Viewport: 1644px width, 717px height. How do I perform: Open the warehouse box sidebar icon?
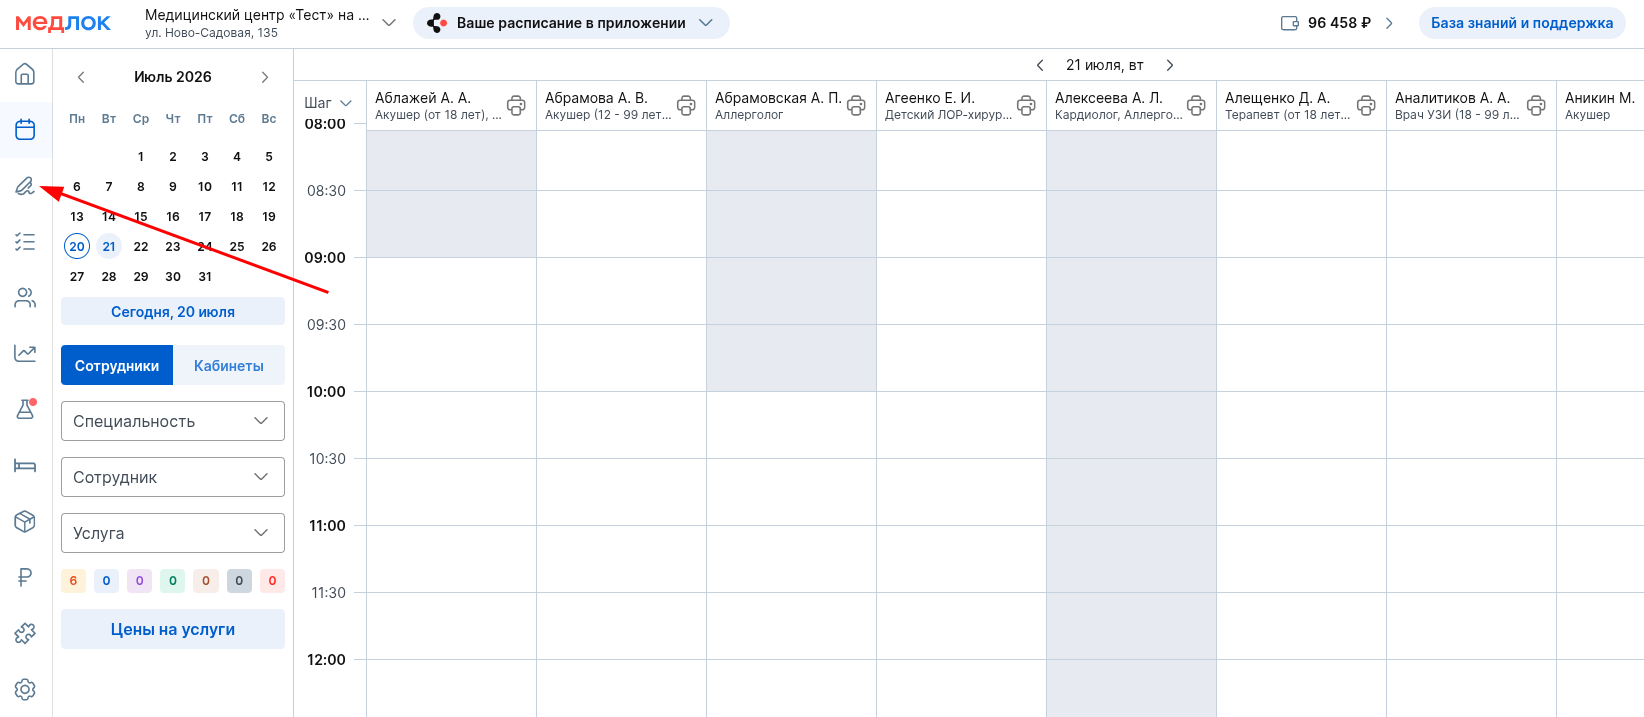click(25, 521)
